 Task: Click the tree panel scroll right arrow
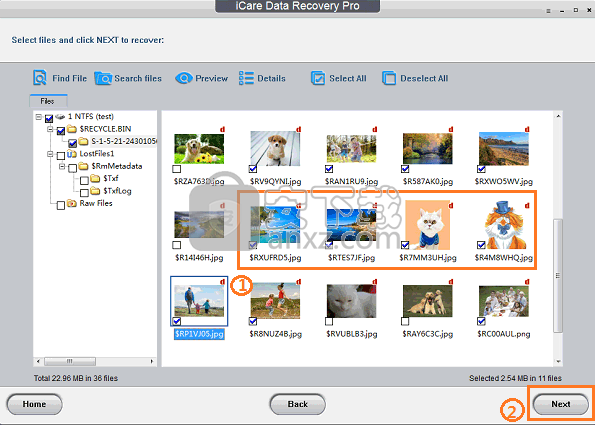coord(152,361)
